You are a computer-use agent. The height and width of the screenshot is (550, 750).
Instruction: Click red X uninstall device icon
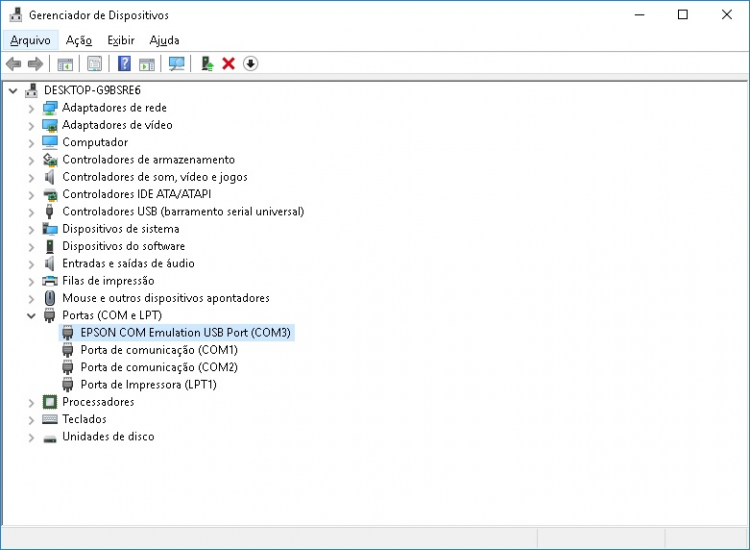(229, 64)
